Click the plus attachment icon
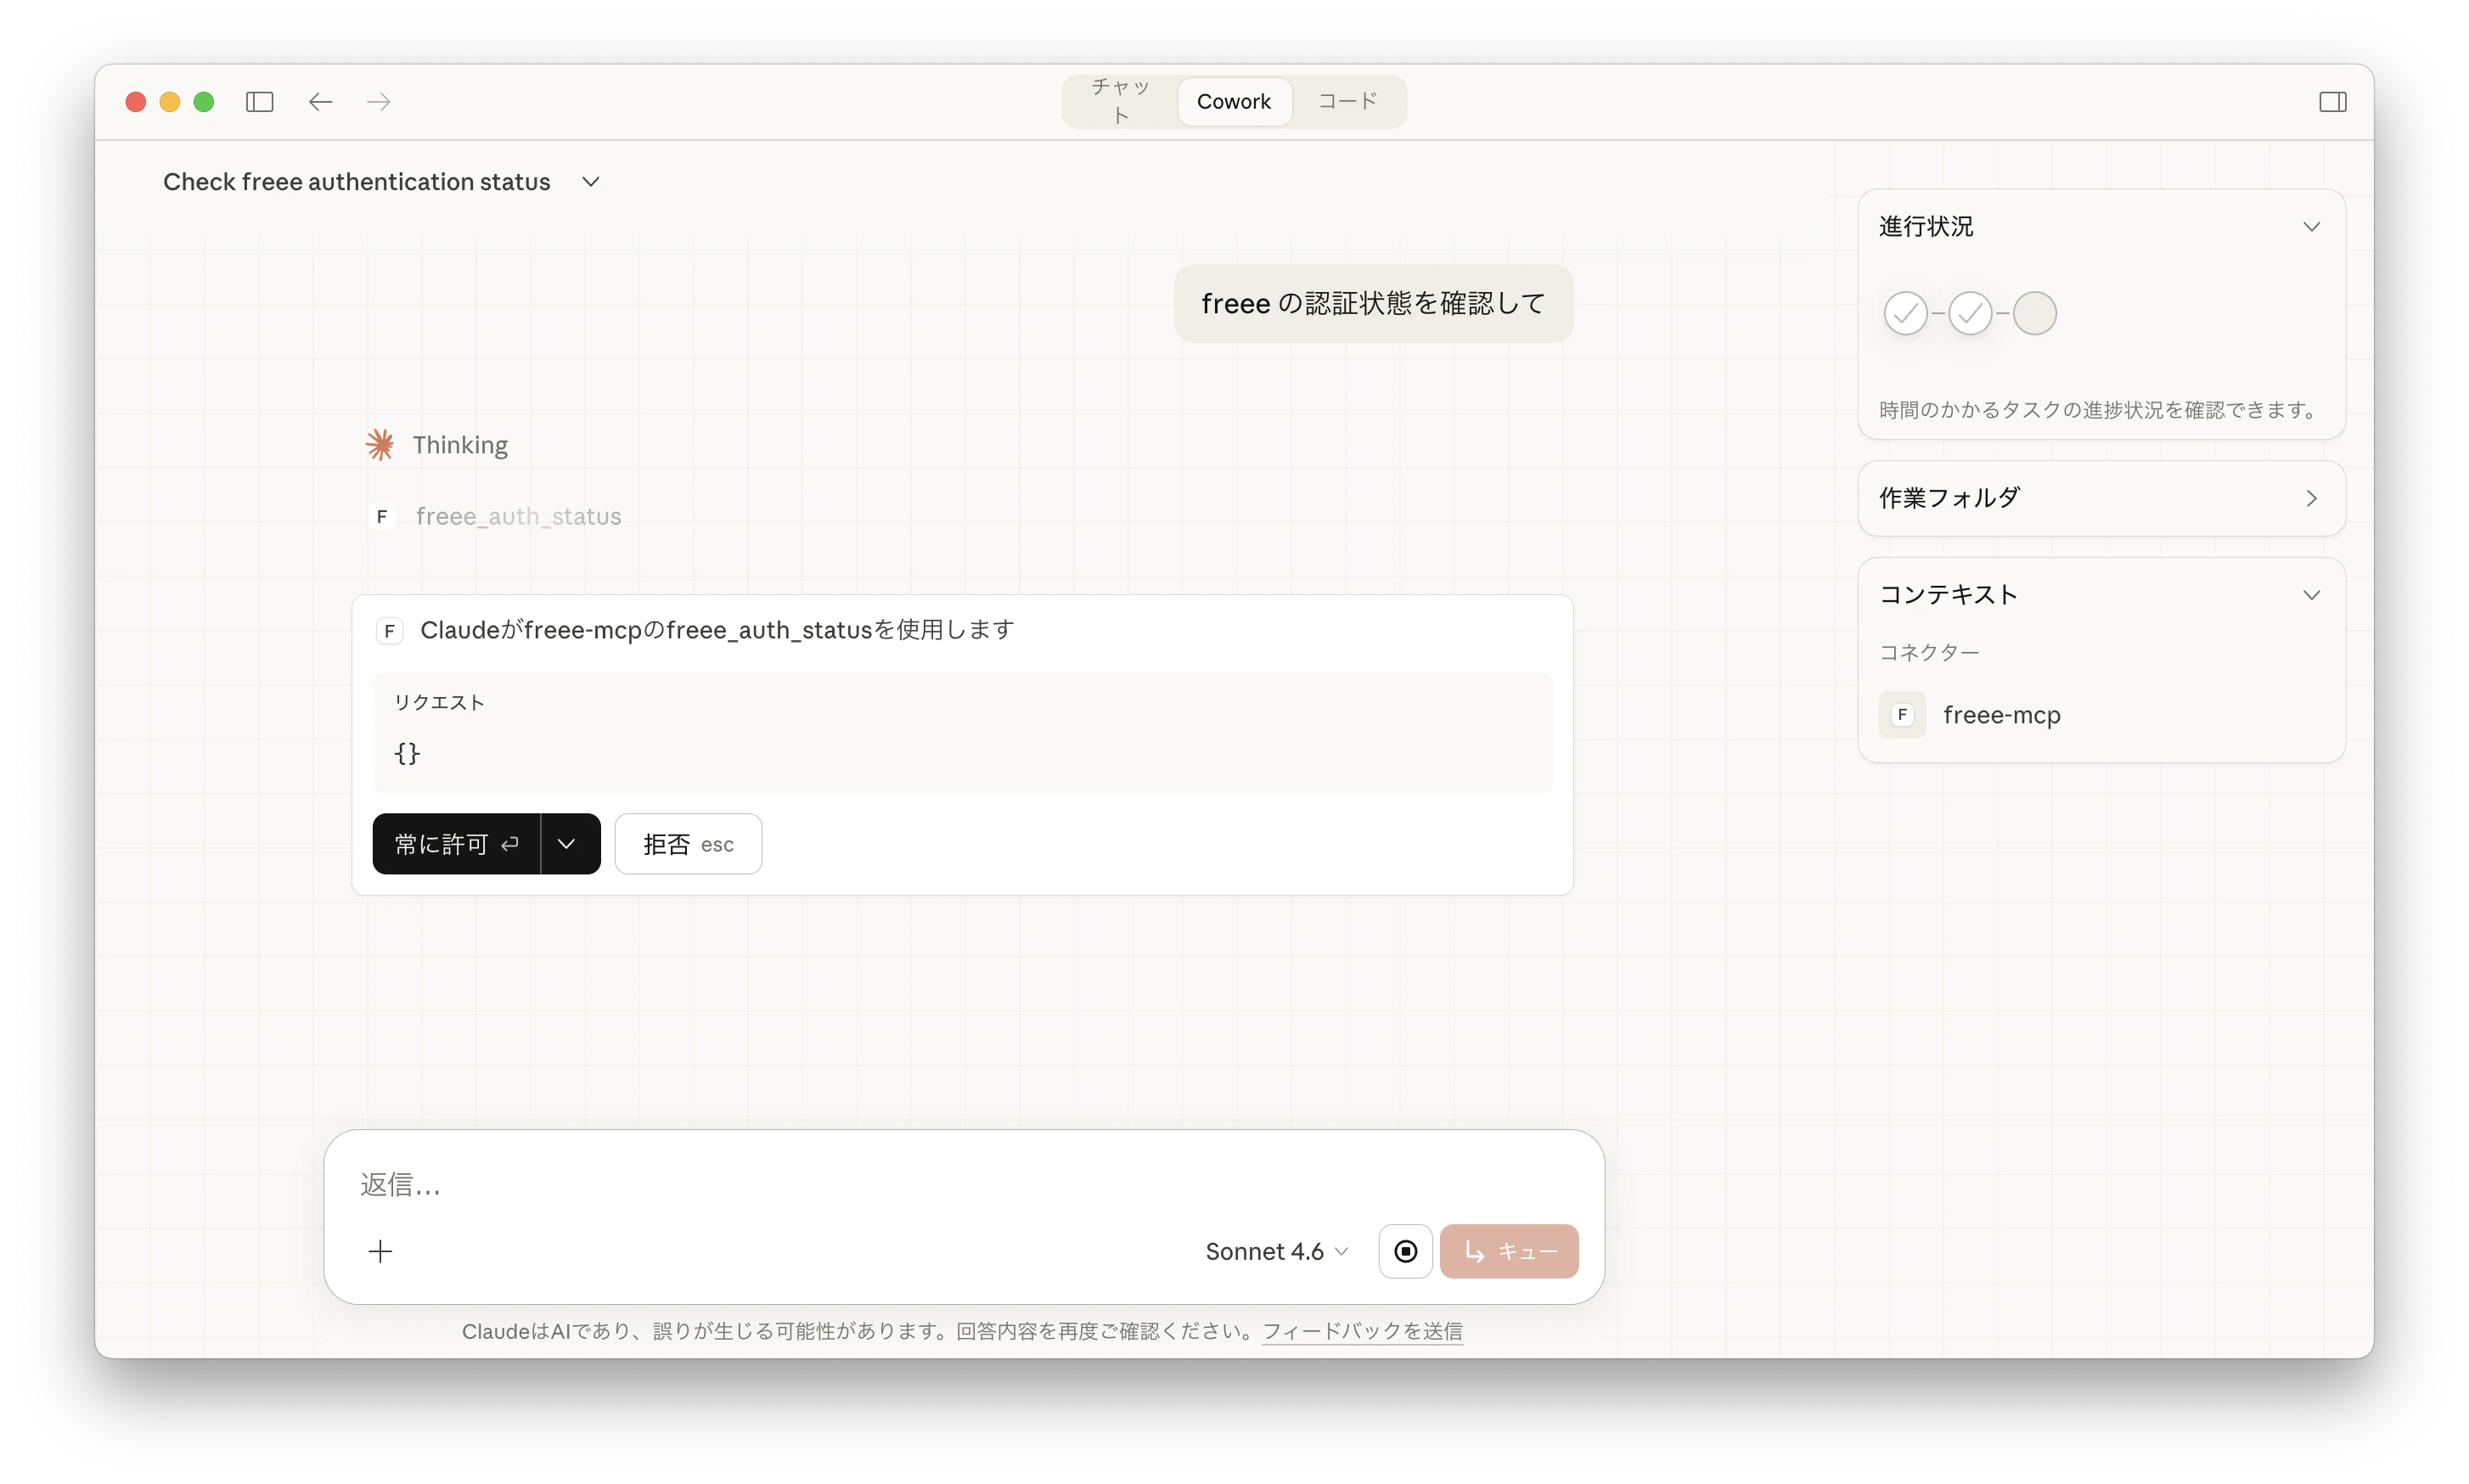The image size is (2469, 1484). pyautogui.click(x=380, y=1251)
